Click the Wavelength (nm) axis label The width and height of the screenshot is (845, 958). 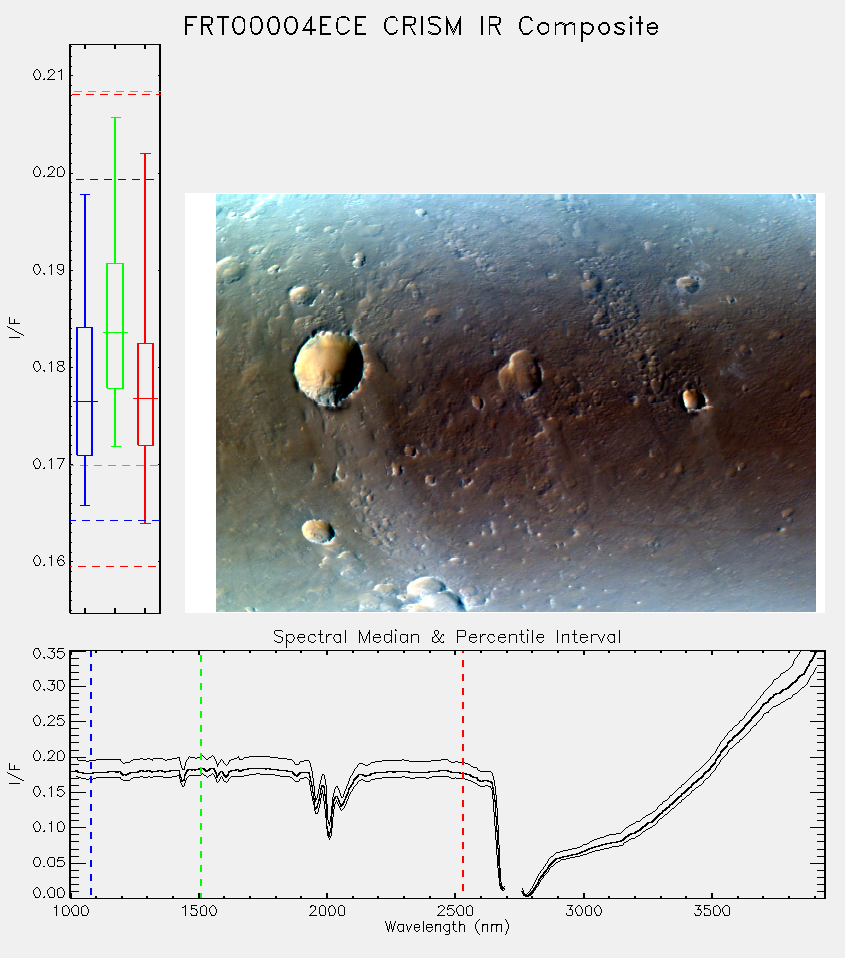[447, 927]
